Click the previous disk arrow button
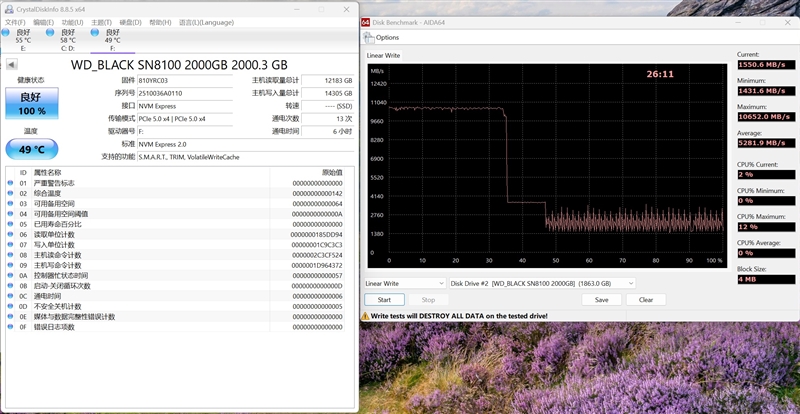Screen dimensions: 800x414 tap(12, 64)
